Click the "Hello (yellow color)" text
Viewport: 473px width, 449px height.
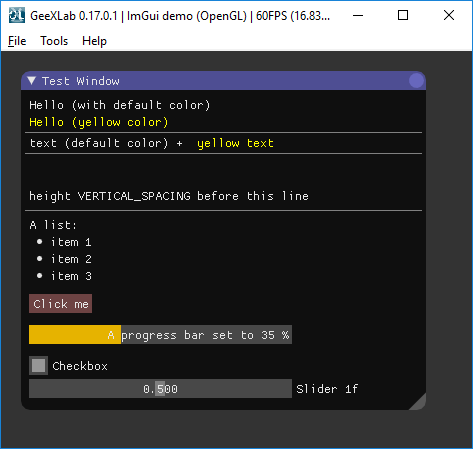[x=99, y=122]
